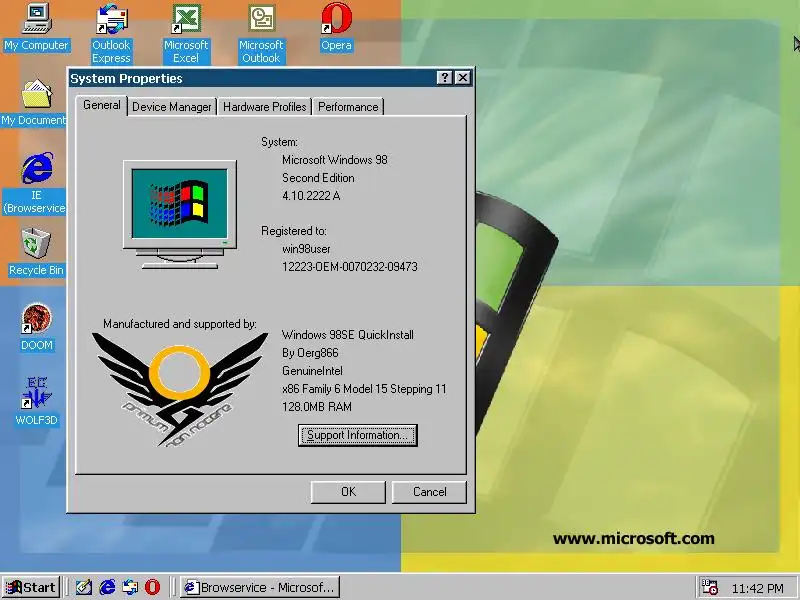The height and width of the screenshot is (600, 800).
Task: Launch Outlook Express from desktop
Action: click(111, 33)
